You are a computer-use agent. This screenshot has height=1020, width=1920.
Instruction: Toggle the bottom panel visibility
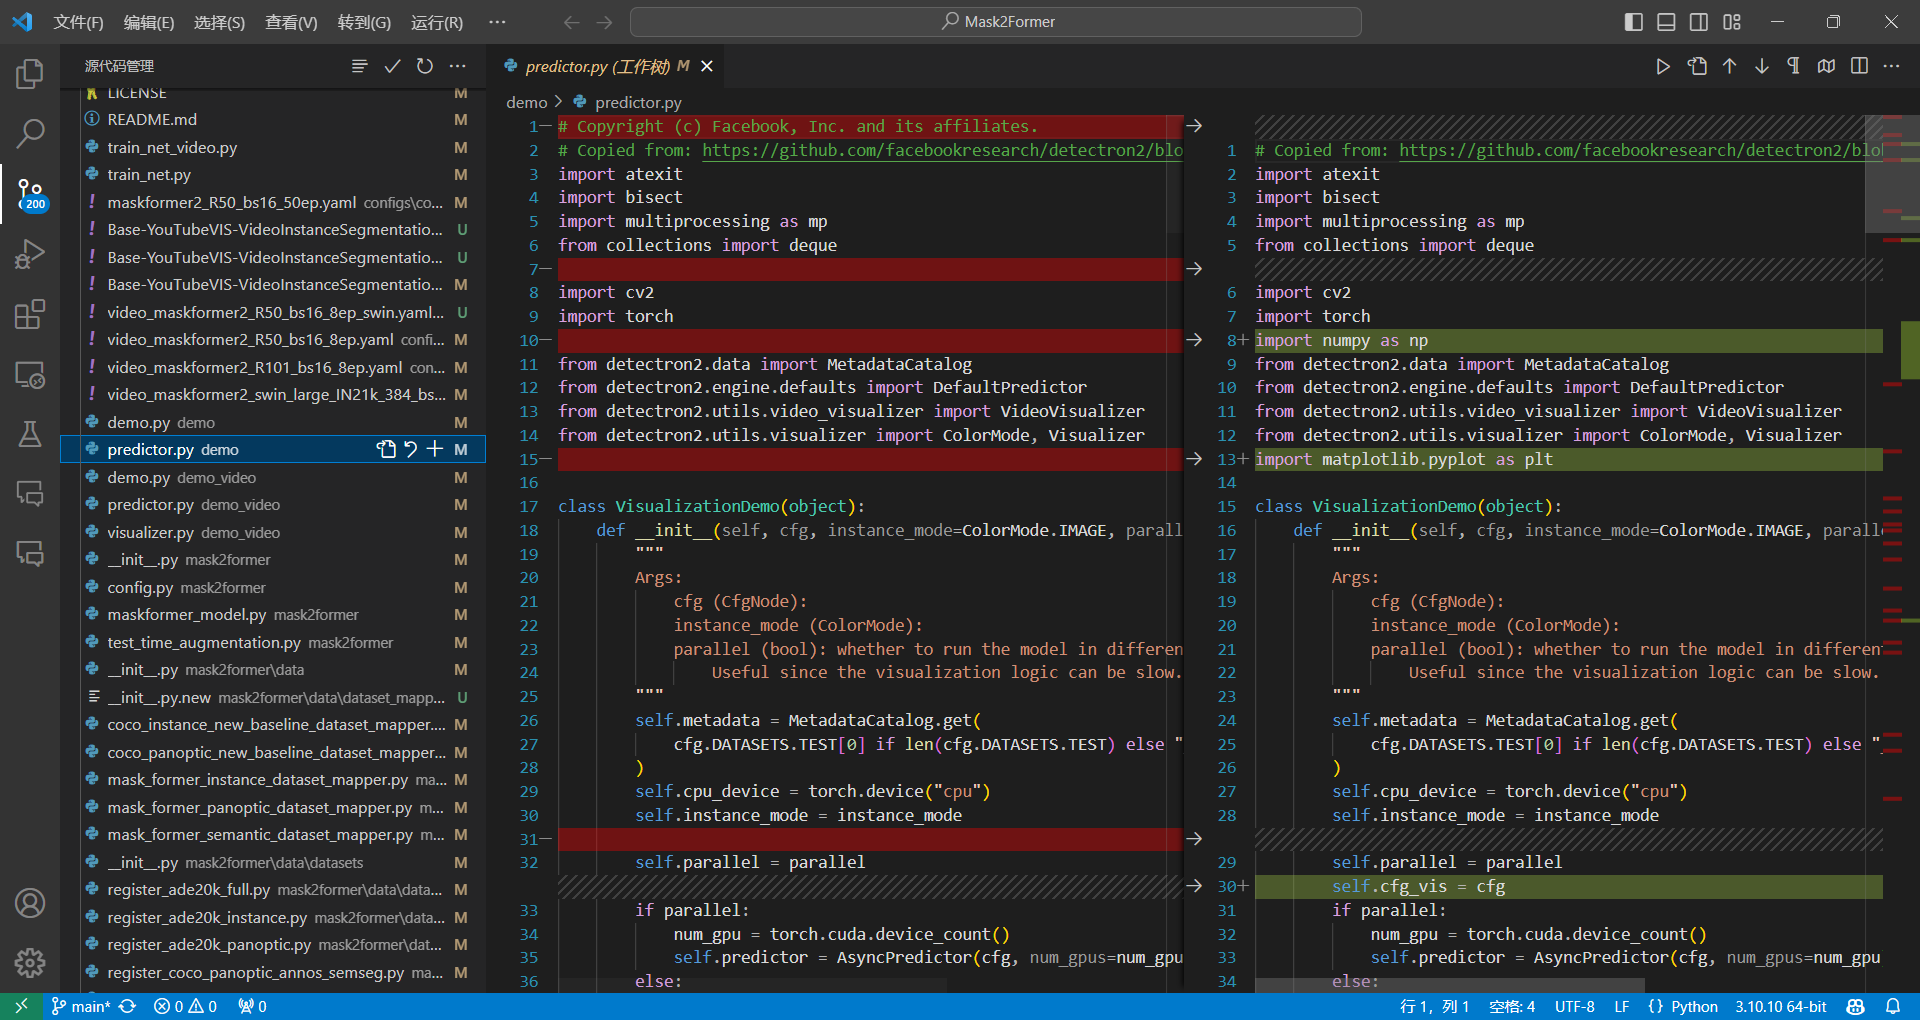[x=1666, y=21]
